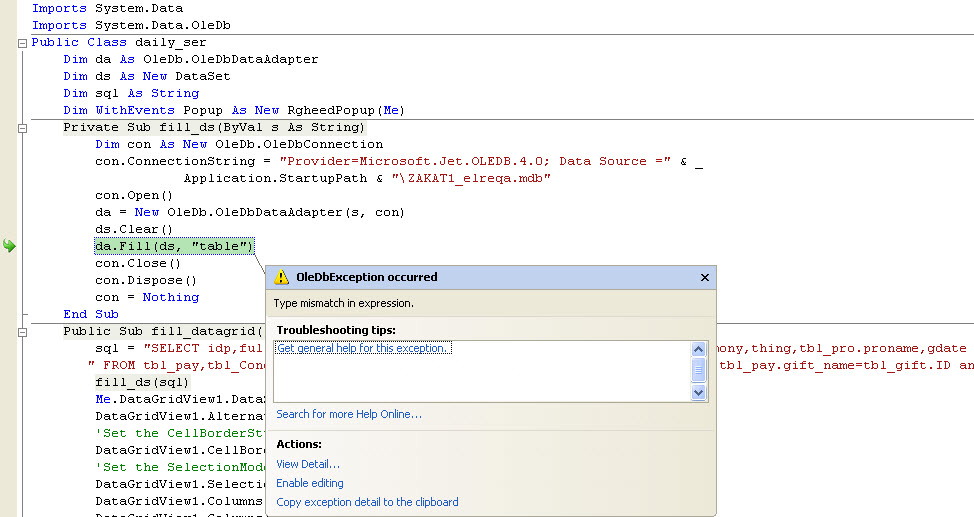This screenshot has height=517, width=974.
Task: Click Search for more Help Online link
Action: pyautogui.click(x=349, y=414)
